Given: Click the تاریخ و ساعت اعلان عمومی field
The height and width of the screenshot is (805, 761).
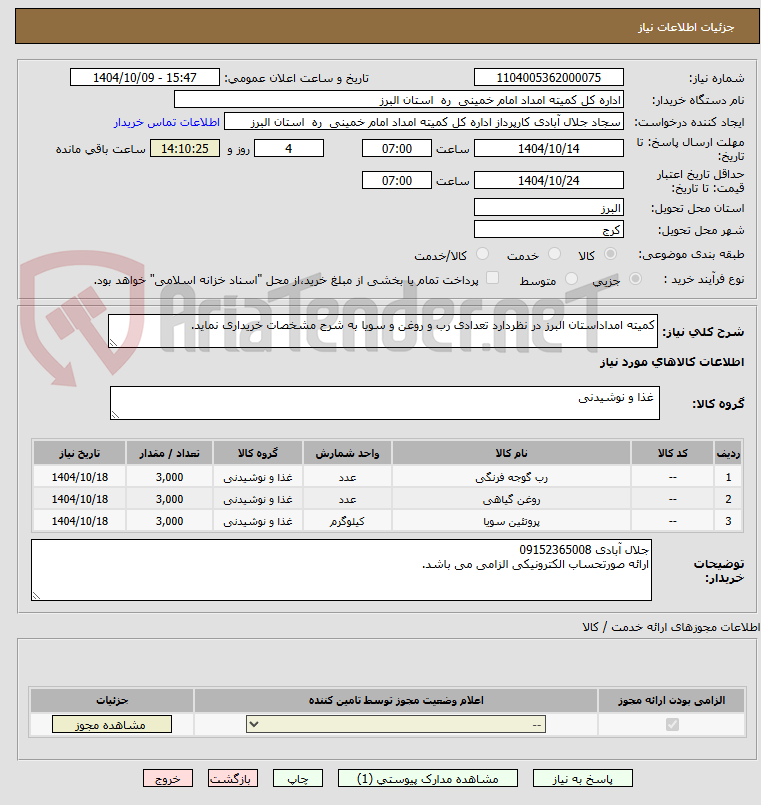Looking at the screenshot, I should [145, 78].
